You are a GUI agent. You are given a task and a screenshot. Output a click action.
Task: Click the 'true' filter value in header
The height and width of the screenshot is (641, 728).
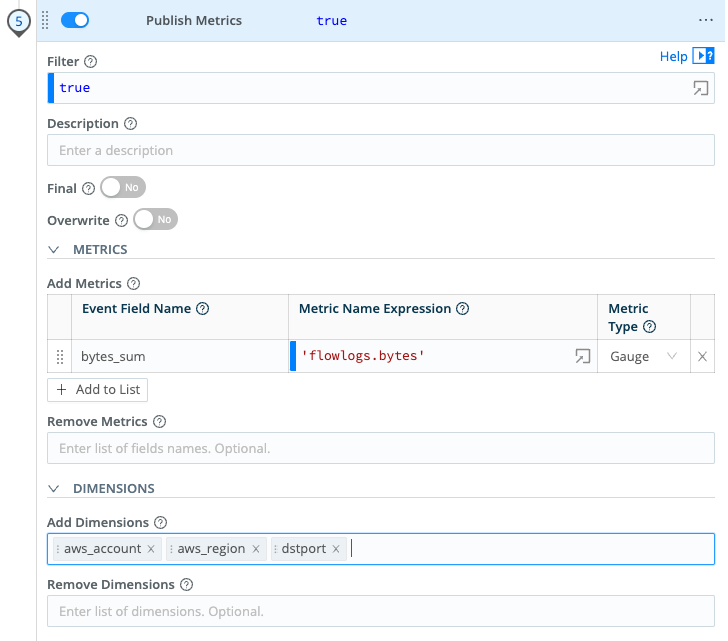click(x=332, y=20)
